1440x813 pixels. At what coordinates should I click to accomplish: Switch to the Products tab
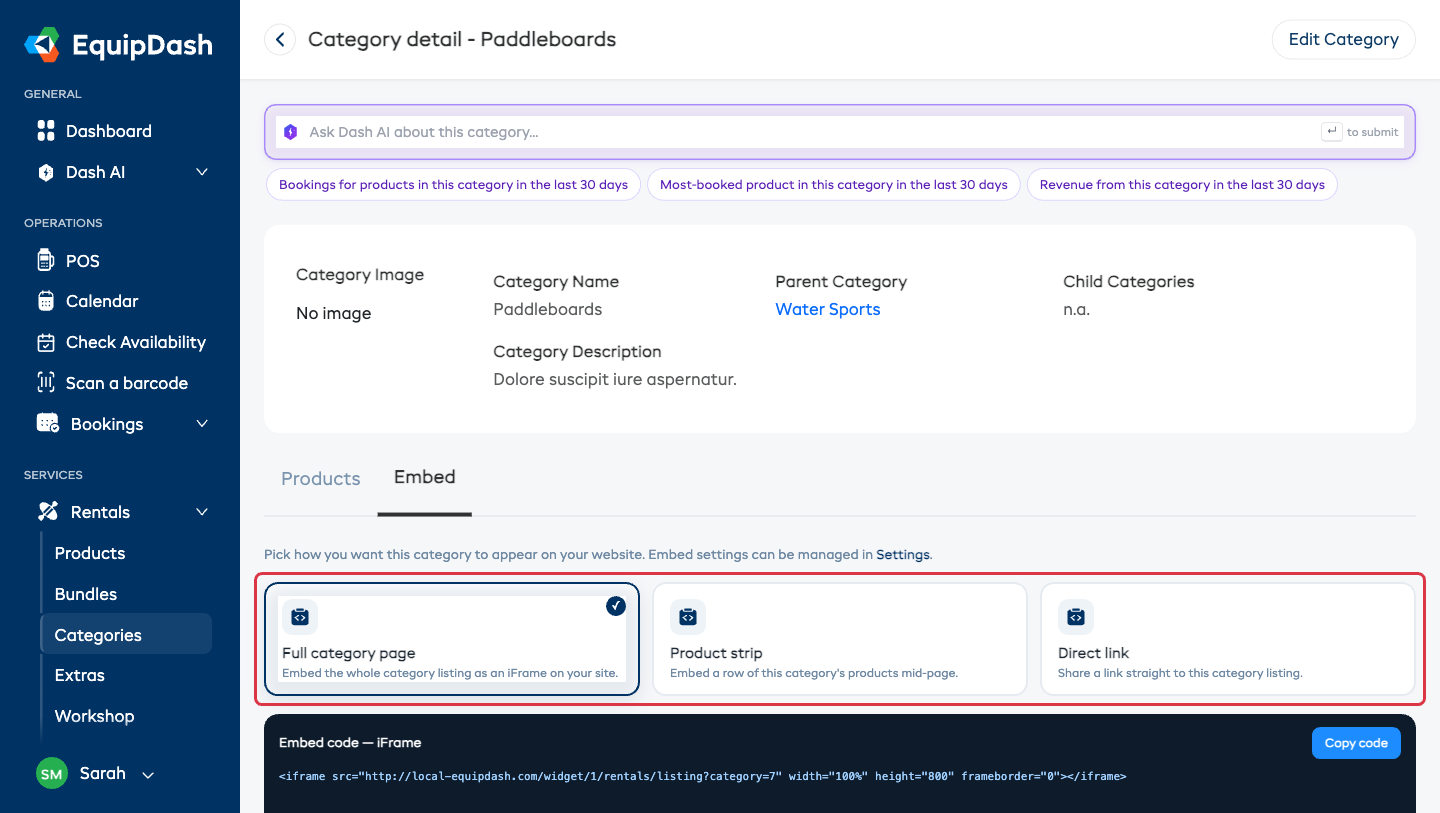(321, 479)
